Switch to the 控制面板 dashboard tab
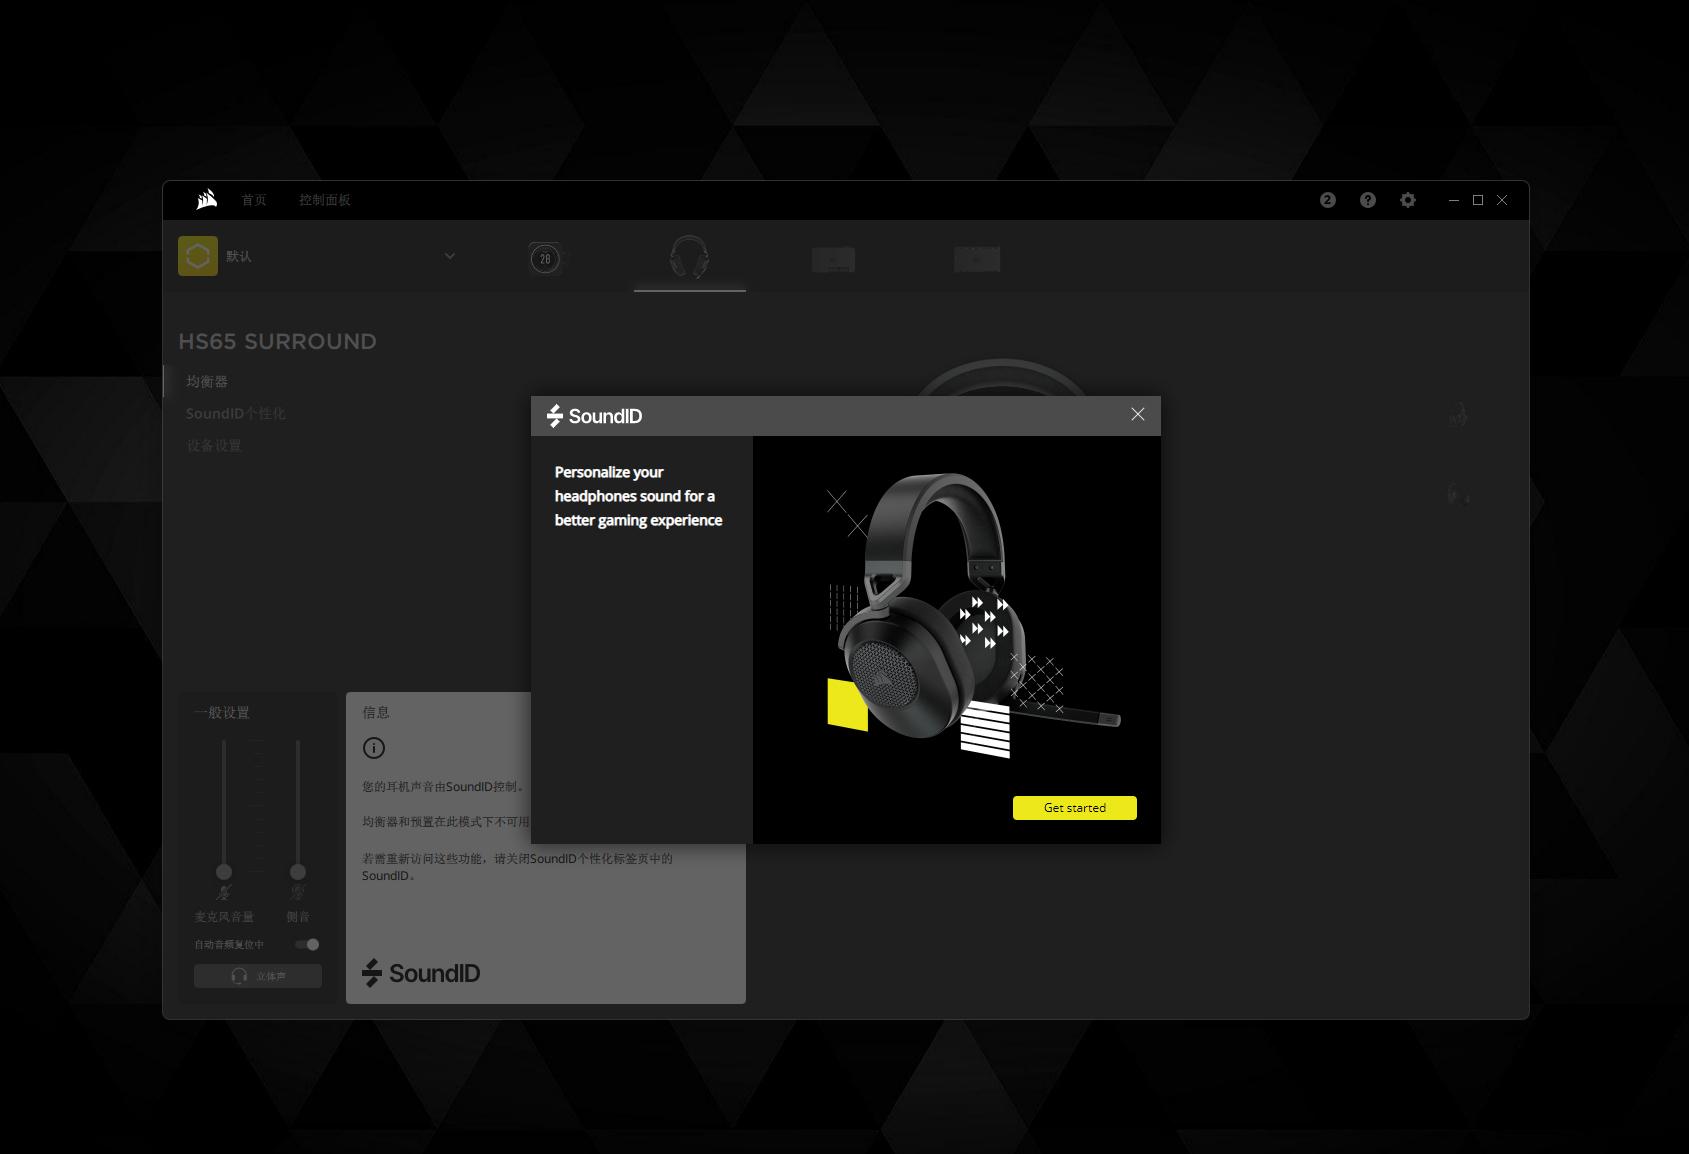 click(x=325, y=200)
